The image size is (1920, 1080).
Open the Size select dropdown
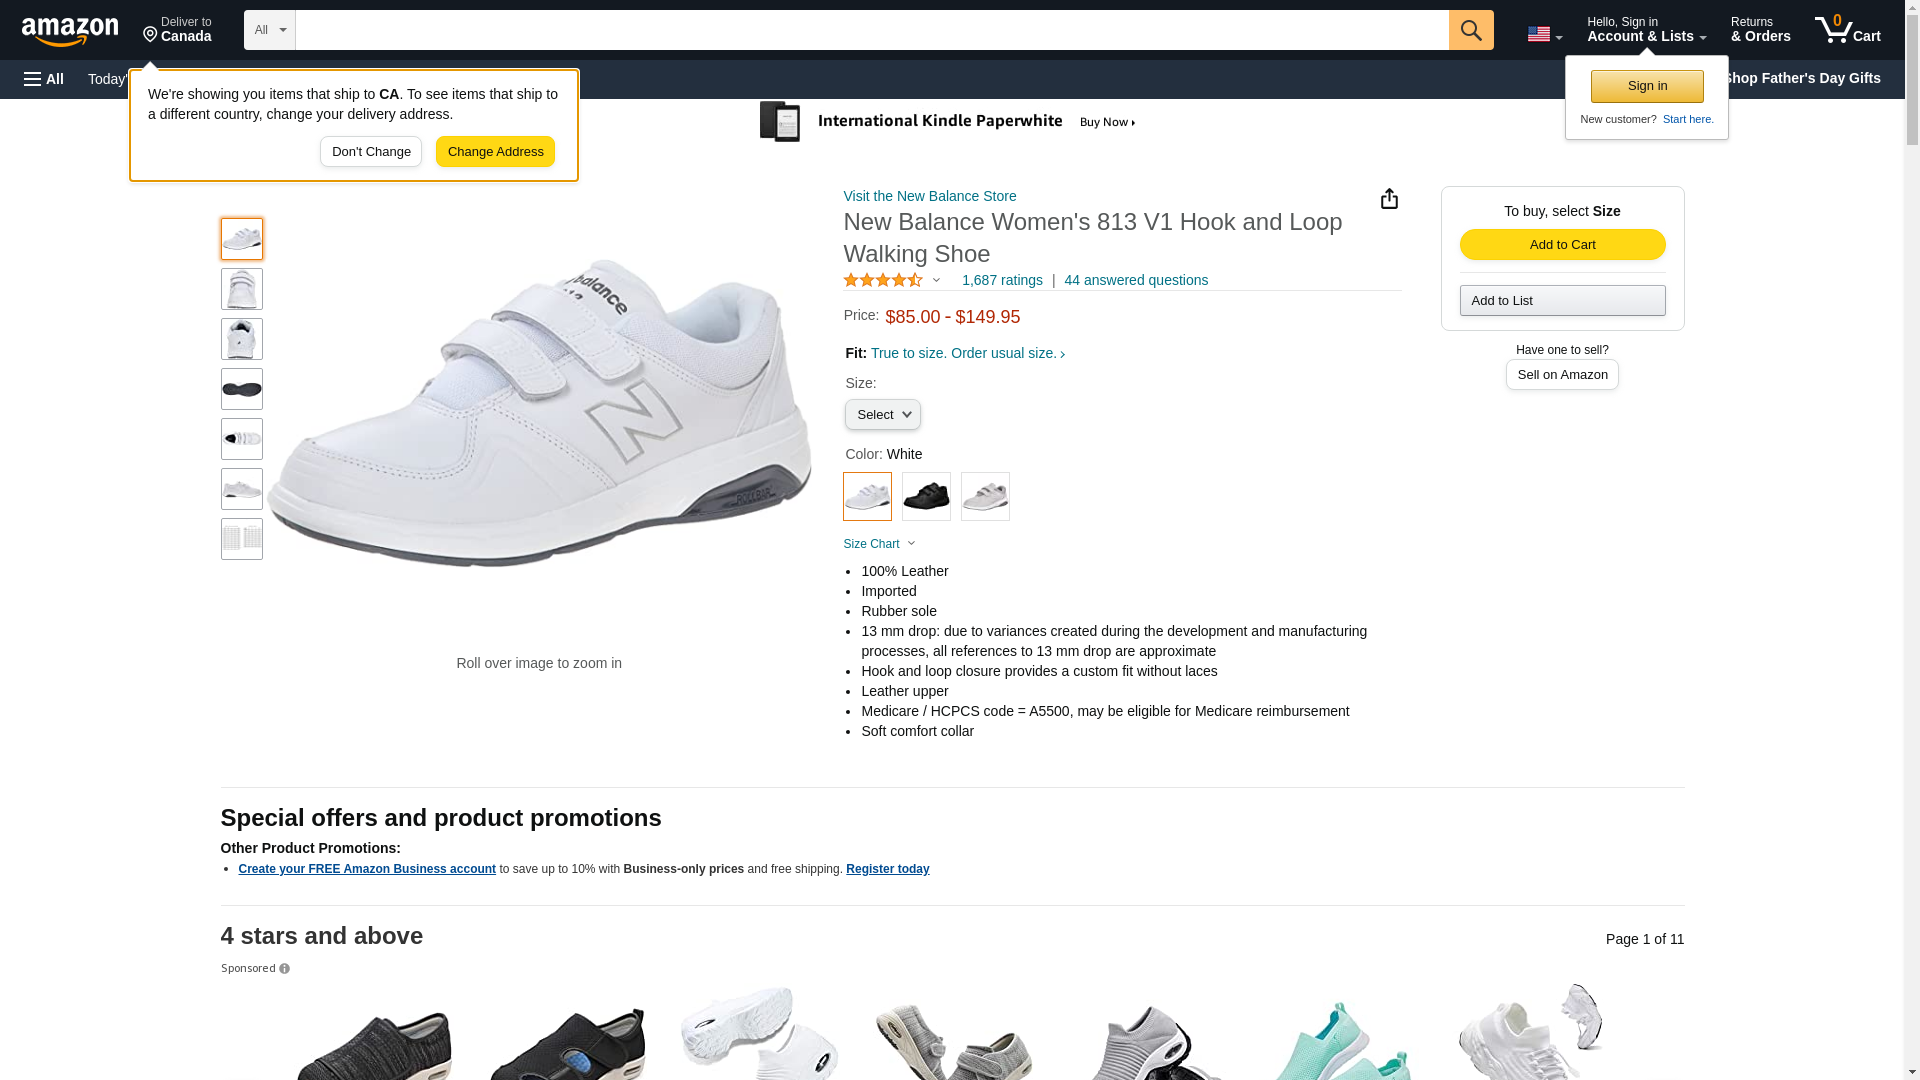click(882, 415)
